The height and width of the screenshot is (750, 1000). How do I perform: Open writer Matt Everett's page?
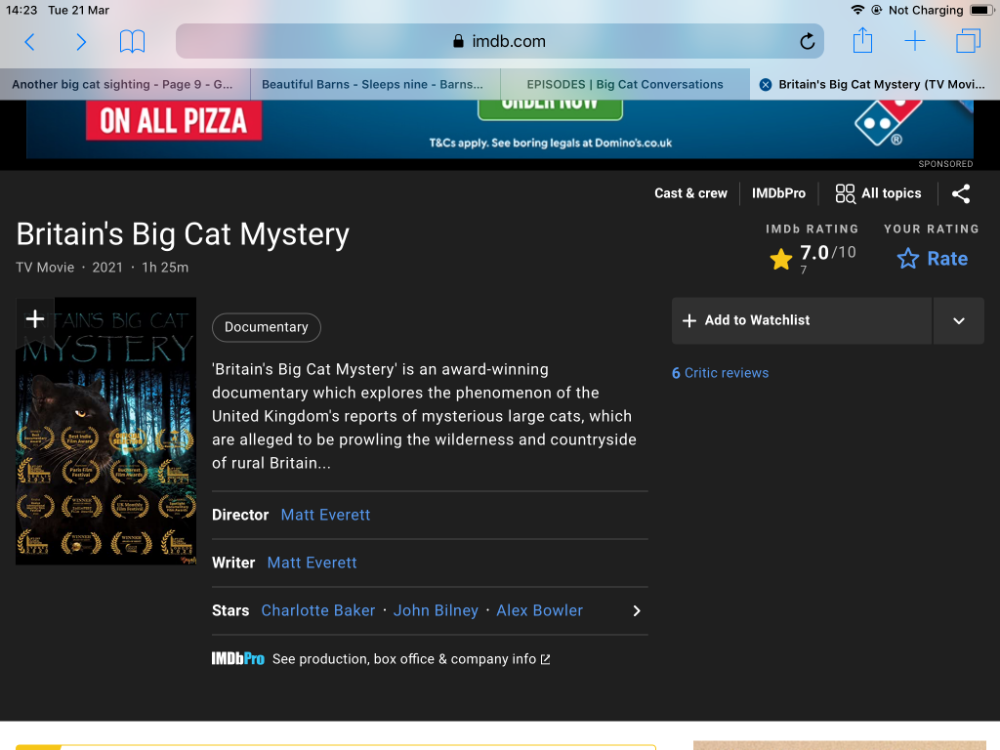312,562
